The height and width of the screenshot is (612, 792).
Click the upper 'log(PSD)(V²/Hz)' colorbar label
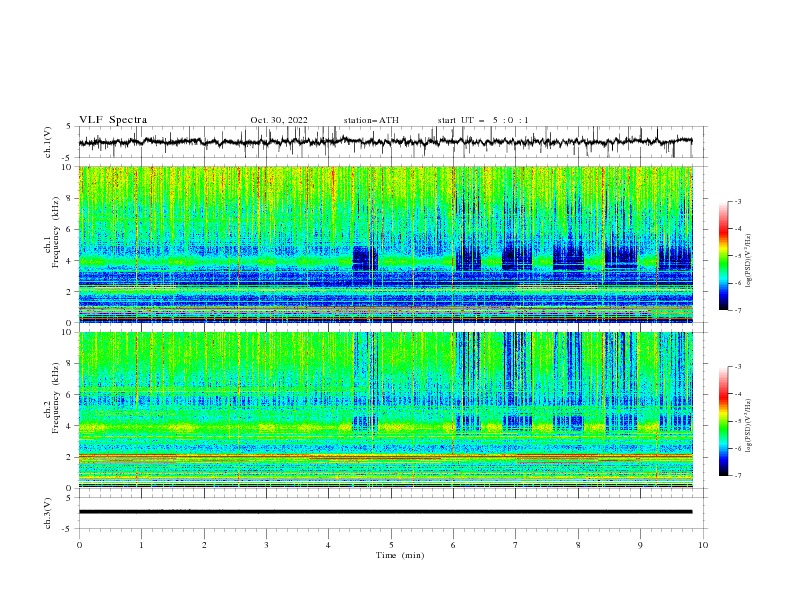748,261
